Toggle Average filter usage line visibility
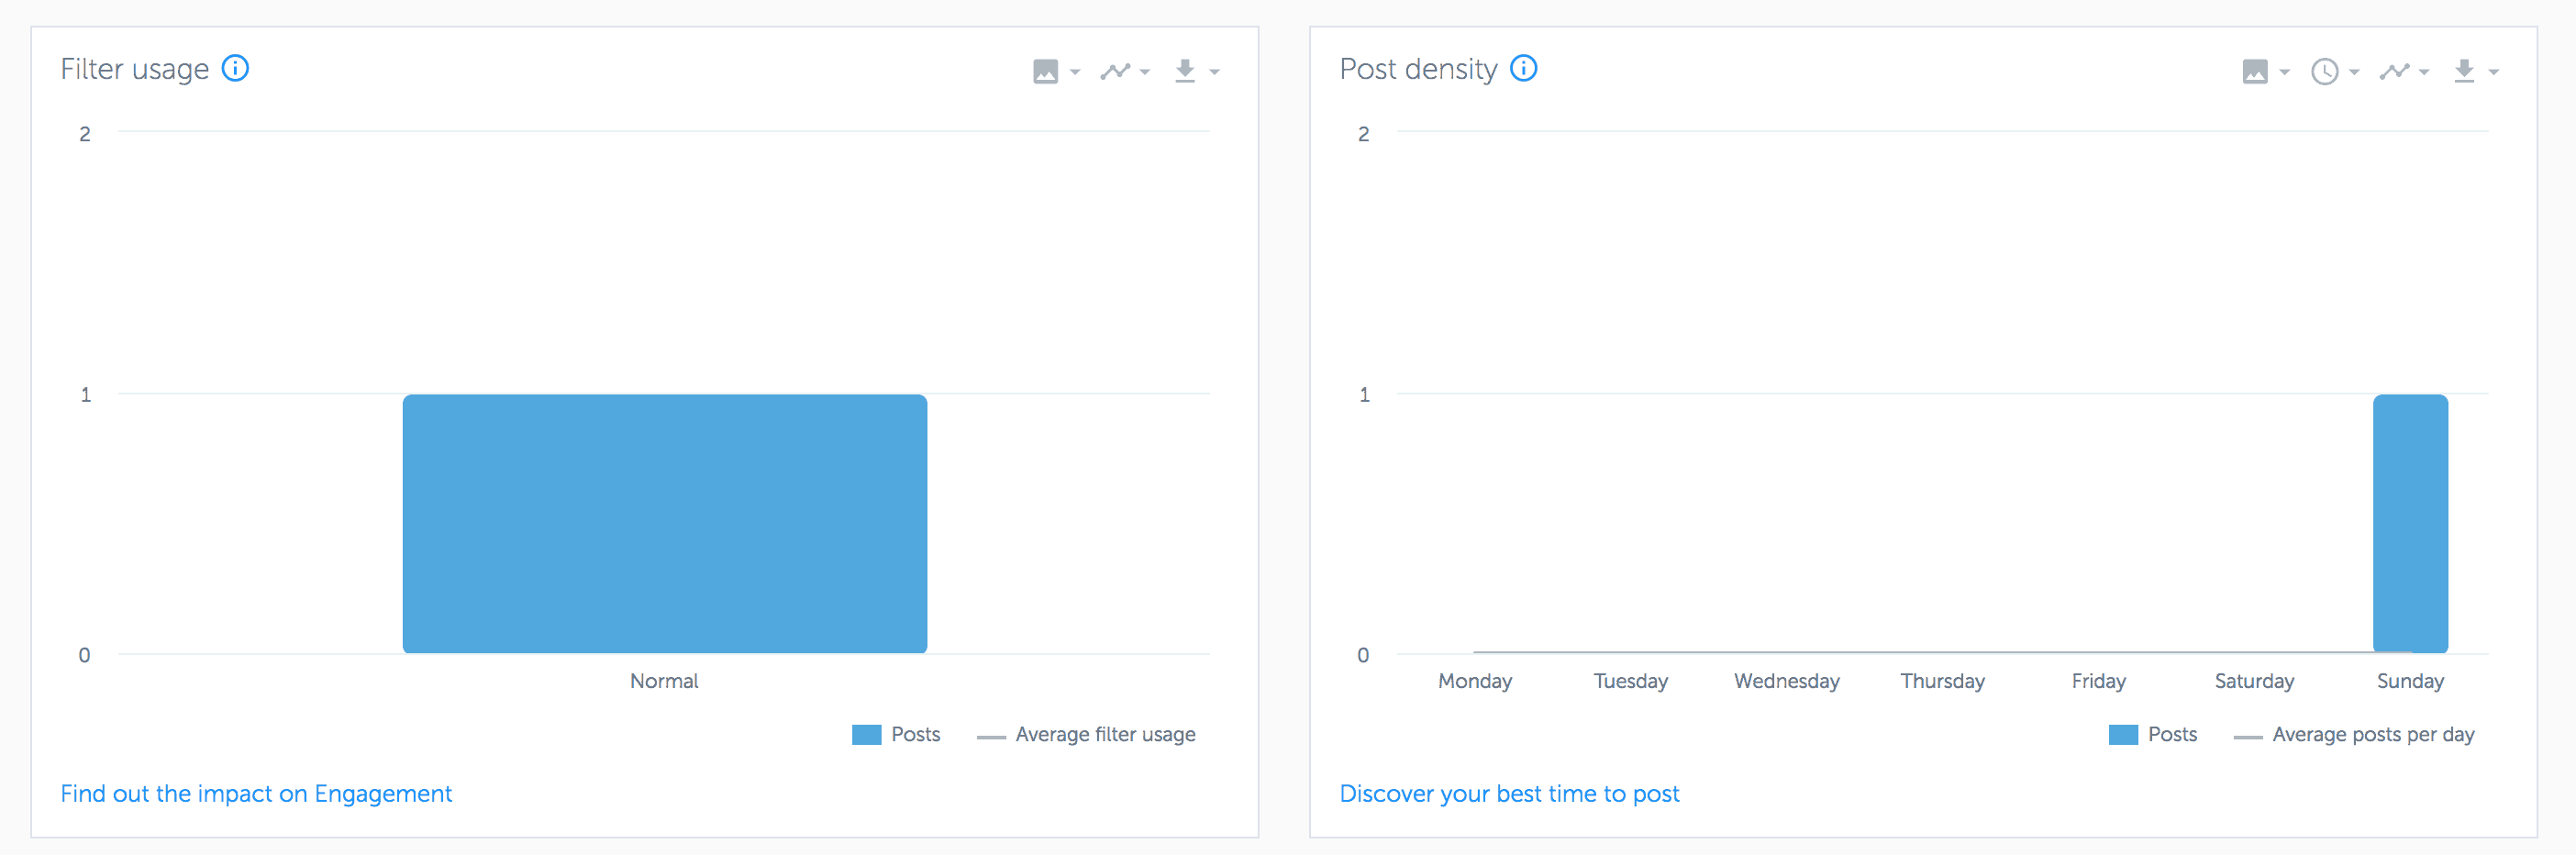2576x855 pixels. (x=1085, y=734)
